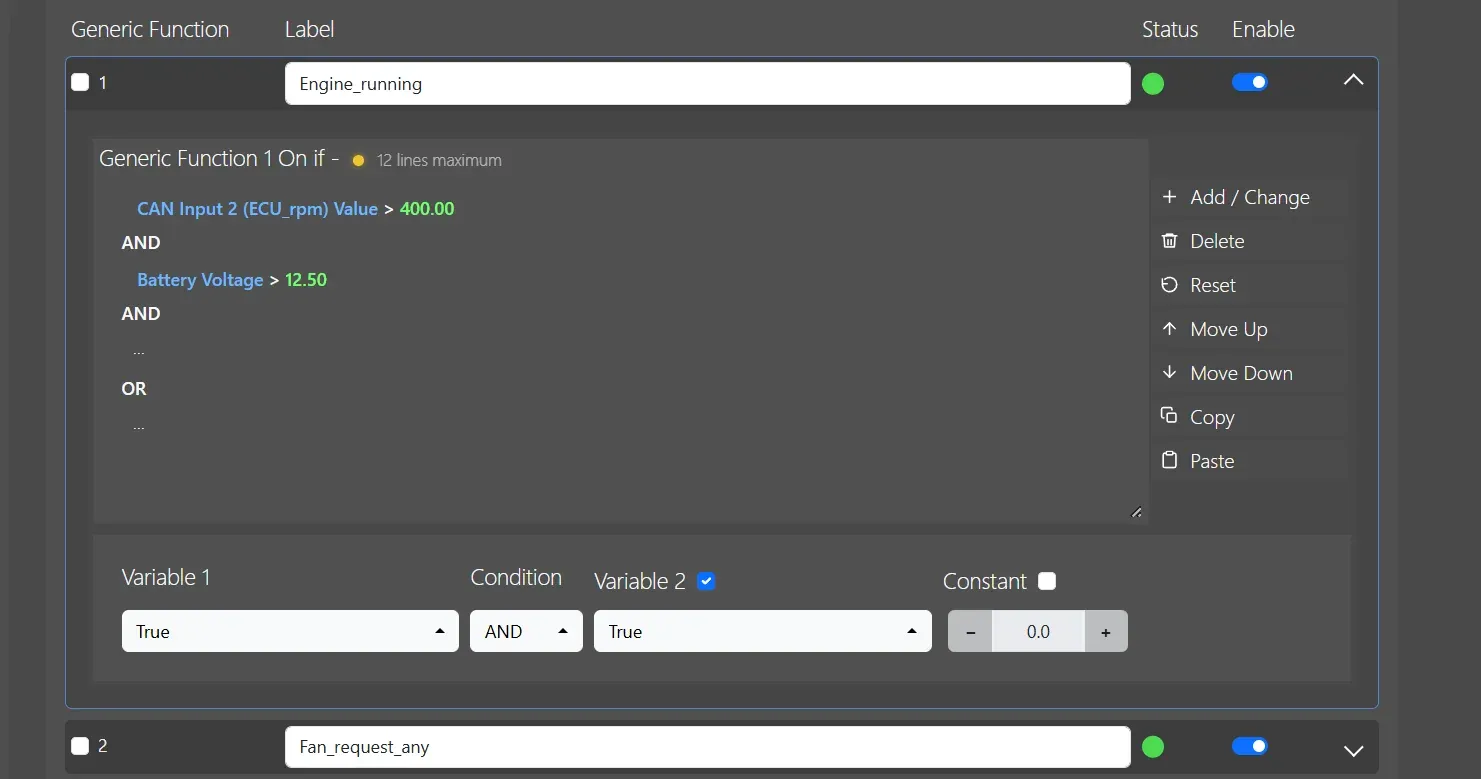The image size is (1481, 779).
Task: Expand Generic Function 2 with the down chevron
Action: coord(1353,751)
